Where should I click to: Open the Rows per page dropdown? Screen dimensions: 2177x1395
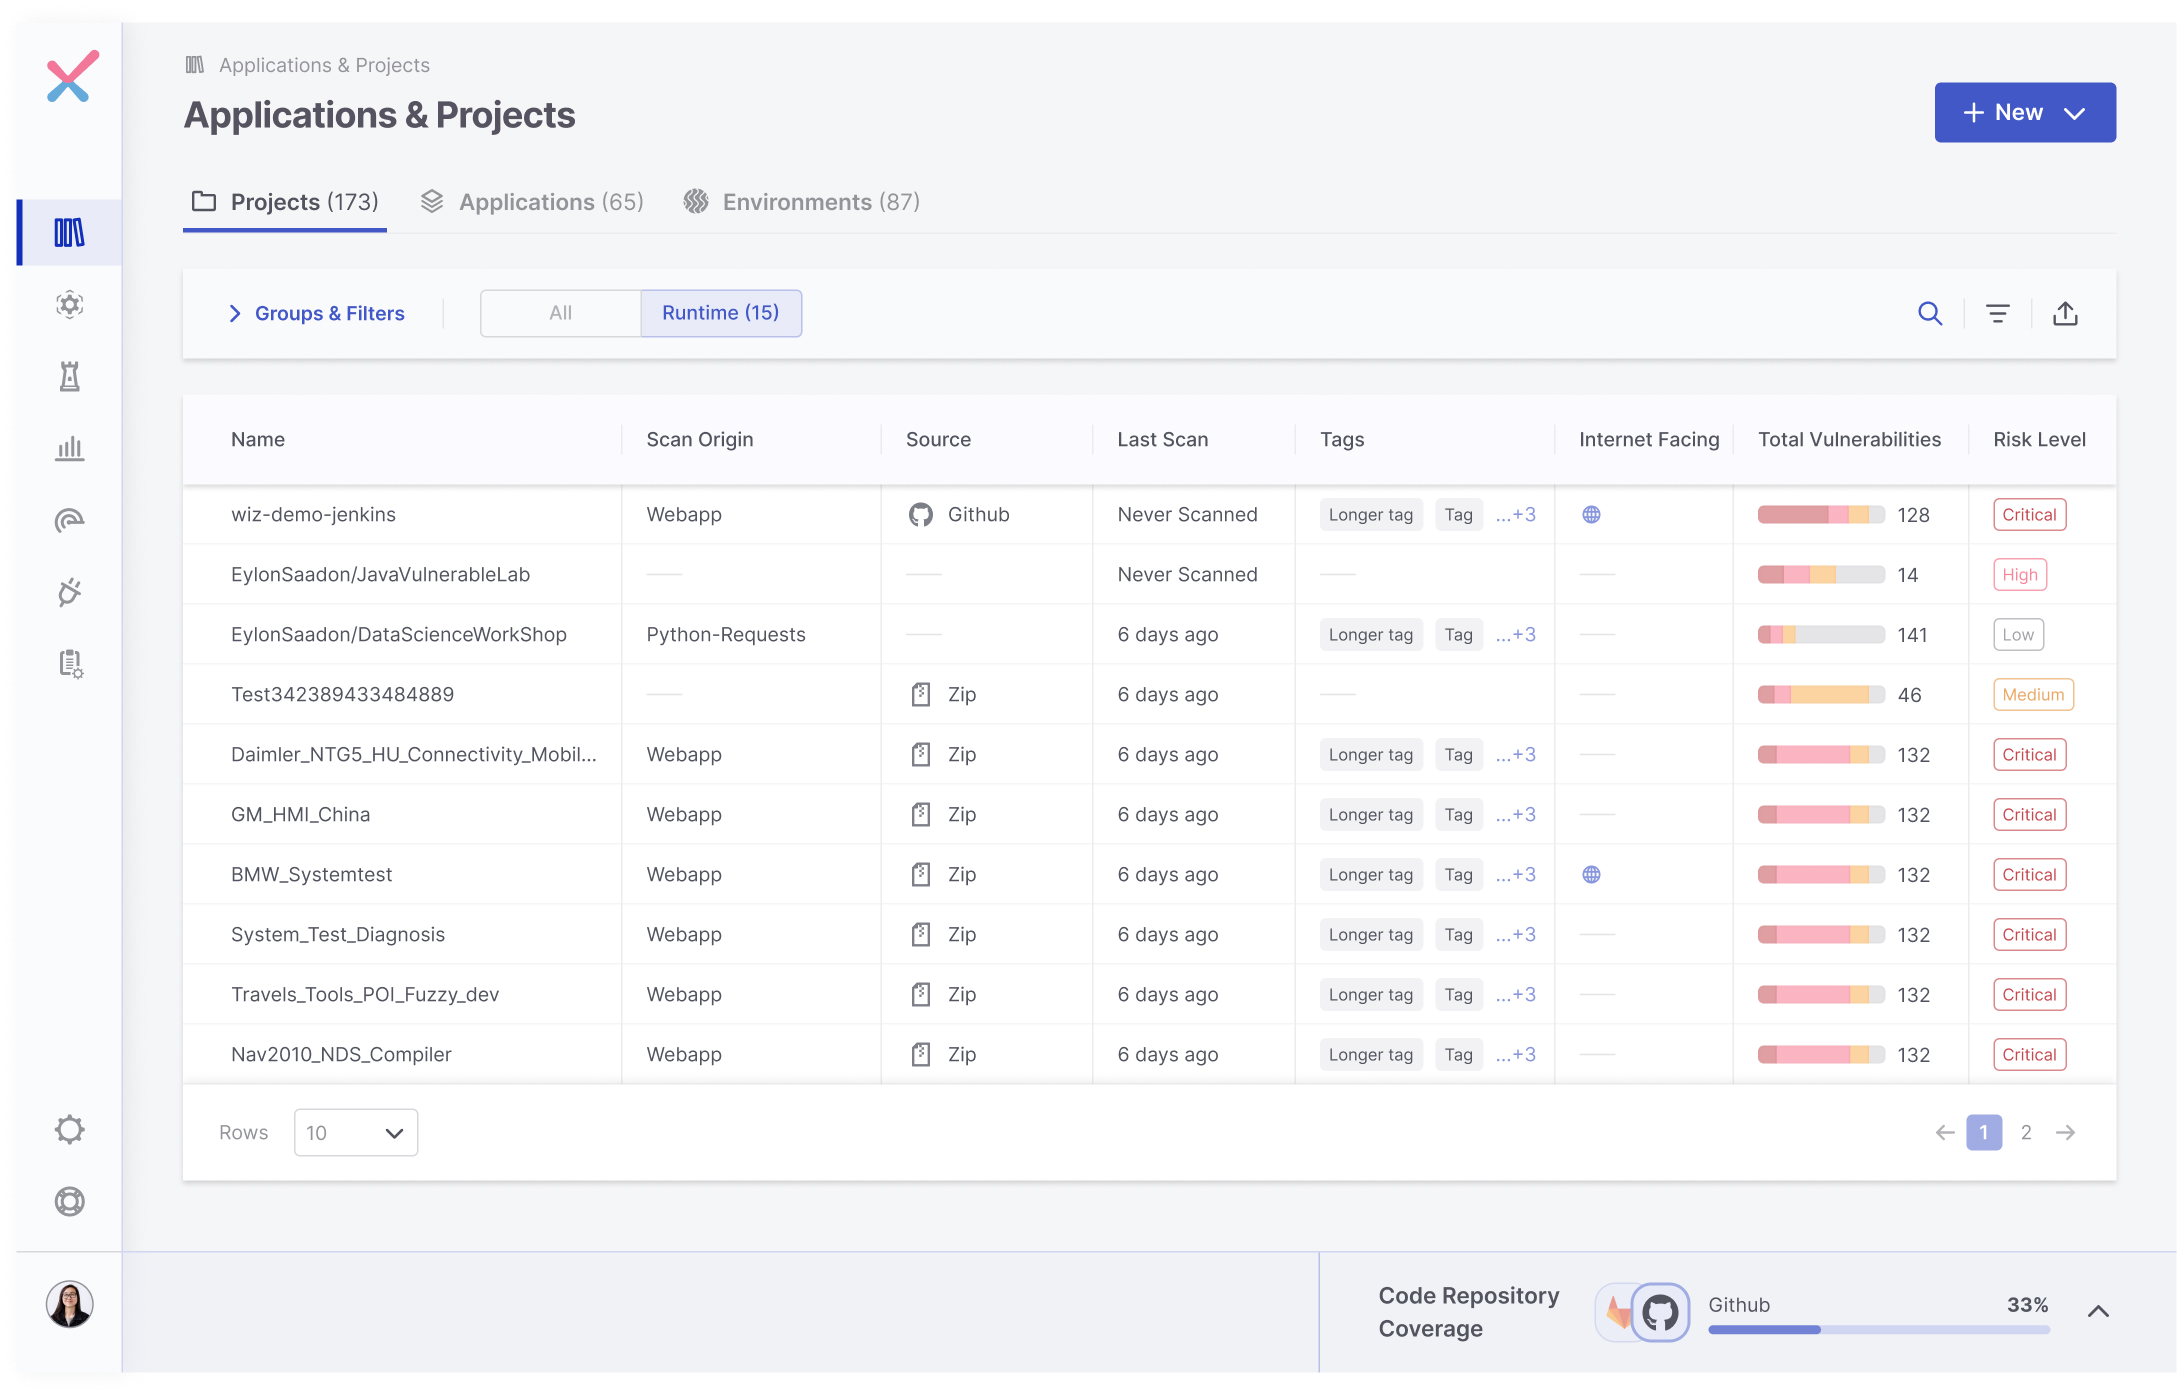tap(356, 1133)
